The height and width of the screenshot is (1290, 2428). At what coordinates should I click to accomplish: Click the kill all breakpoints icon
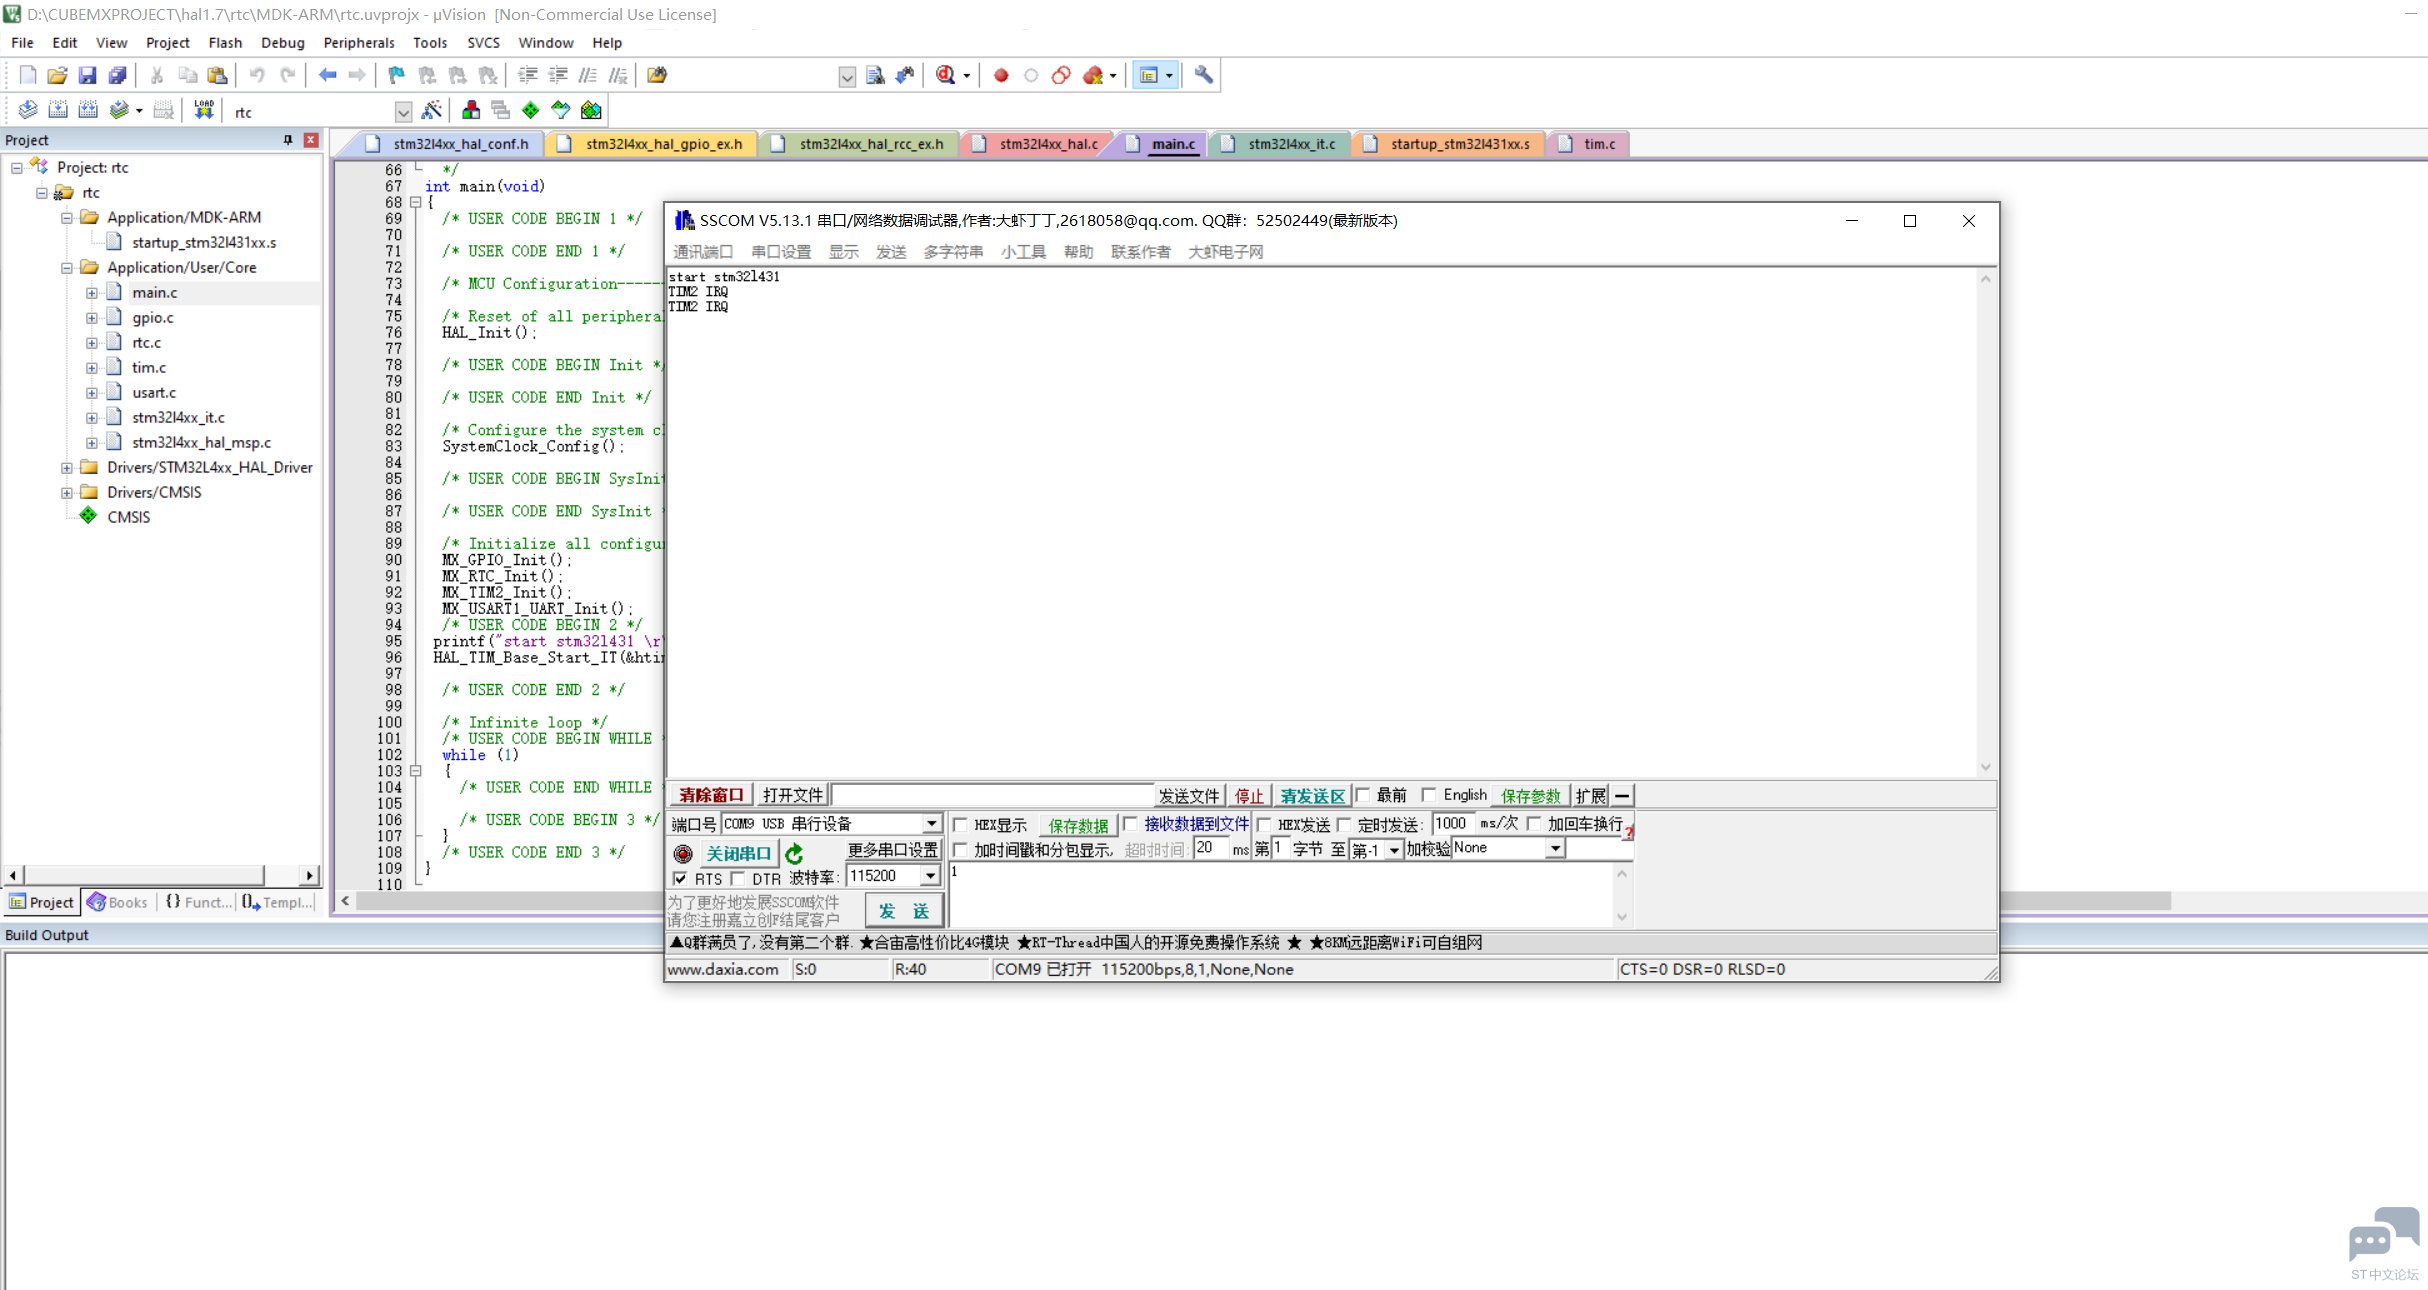pyautogui.click(x=1093, y=75)
